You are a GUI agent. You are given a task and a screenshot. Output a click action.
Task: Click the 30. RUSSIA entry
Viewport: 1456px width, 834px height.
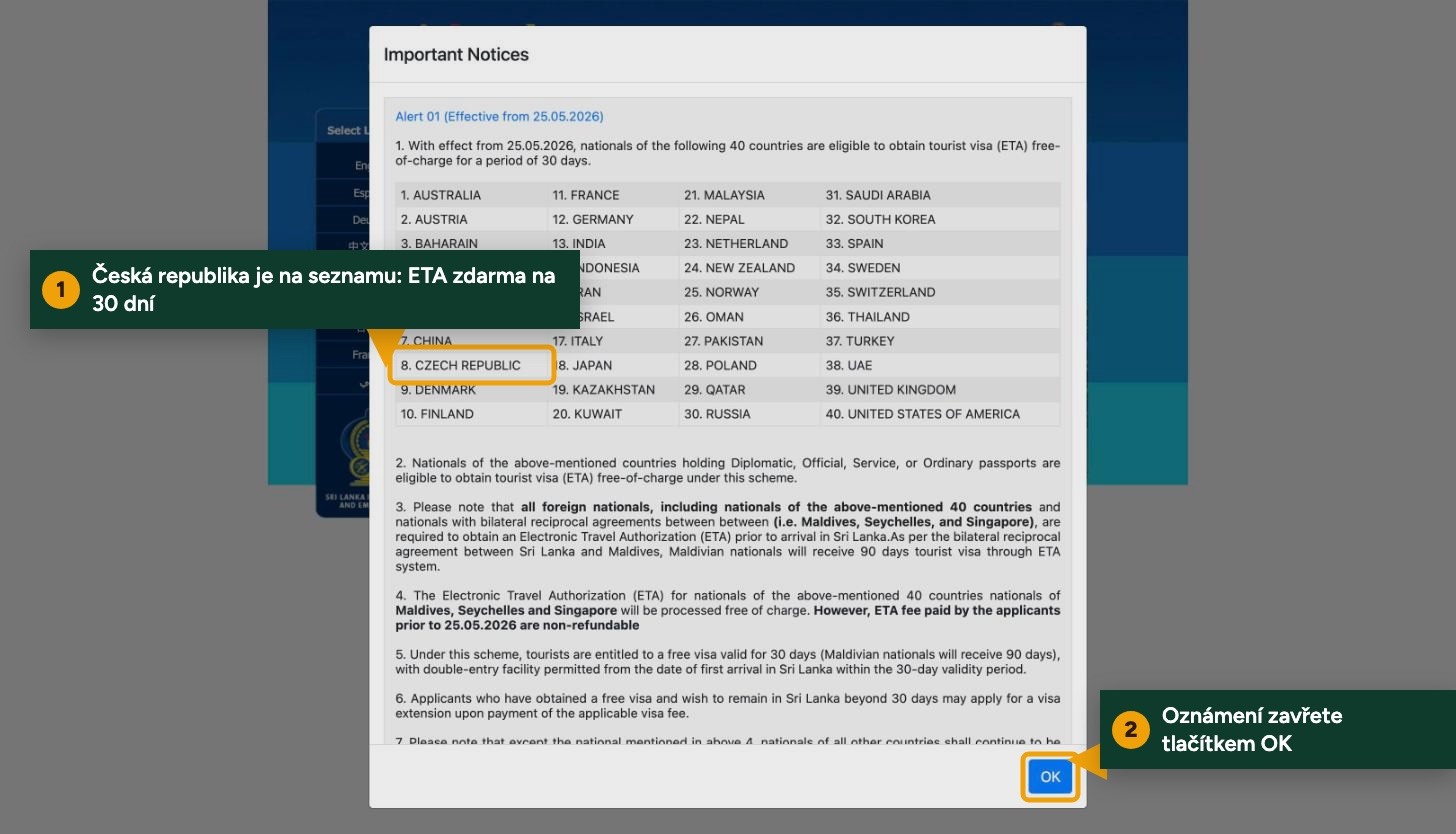(x=750, y=414)
